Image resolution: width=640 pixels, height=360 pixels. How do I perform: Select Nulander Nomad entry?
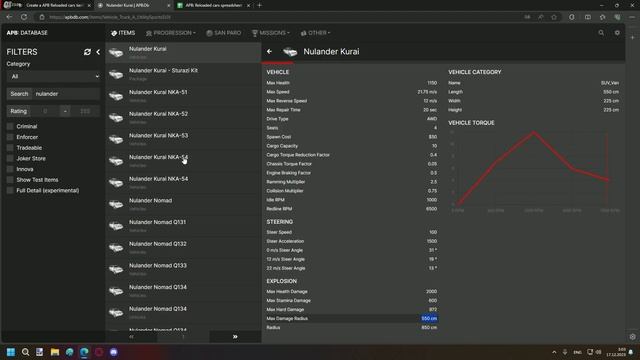click(x=183, y=204)
